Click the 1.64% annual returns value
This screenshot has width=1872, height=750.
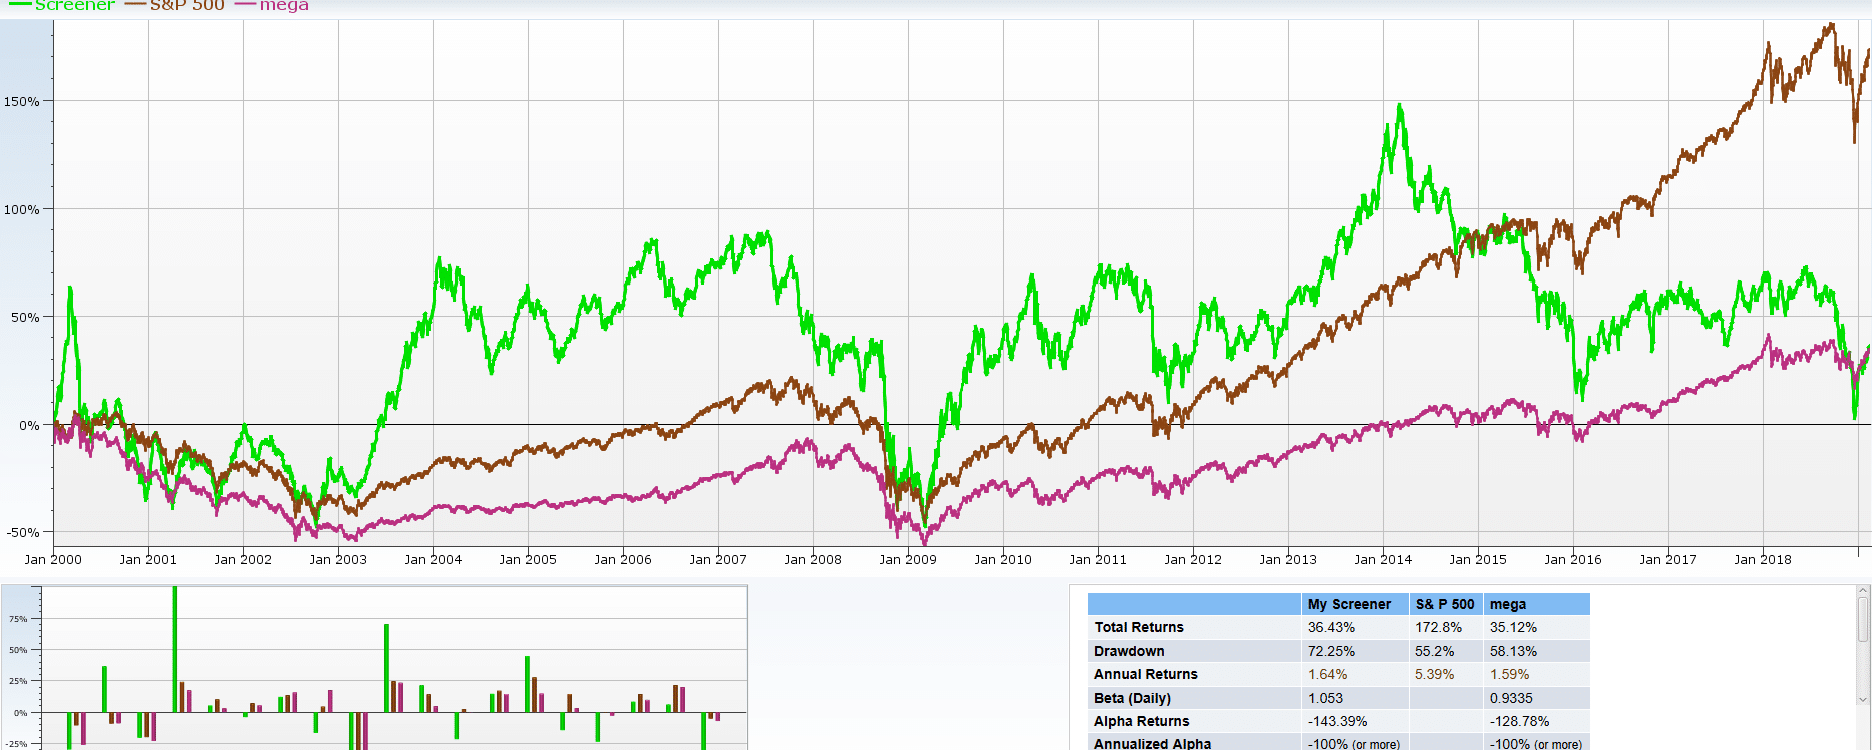tap(1327, 674)
